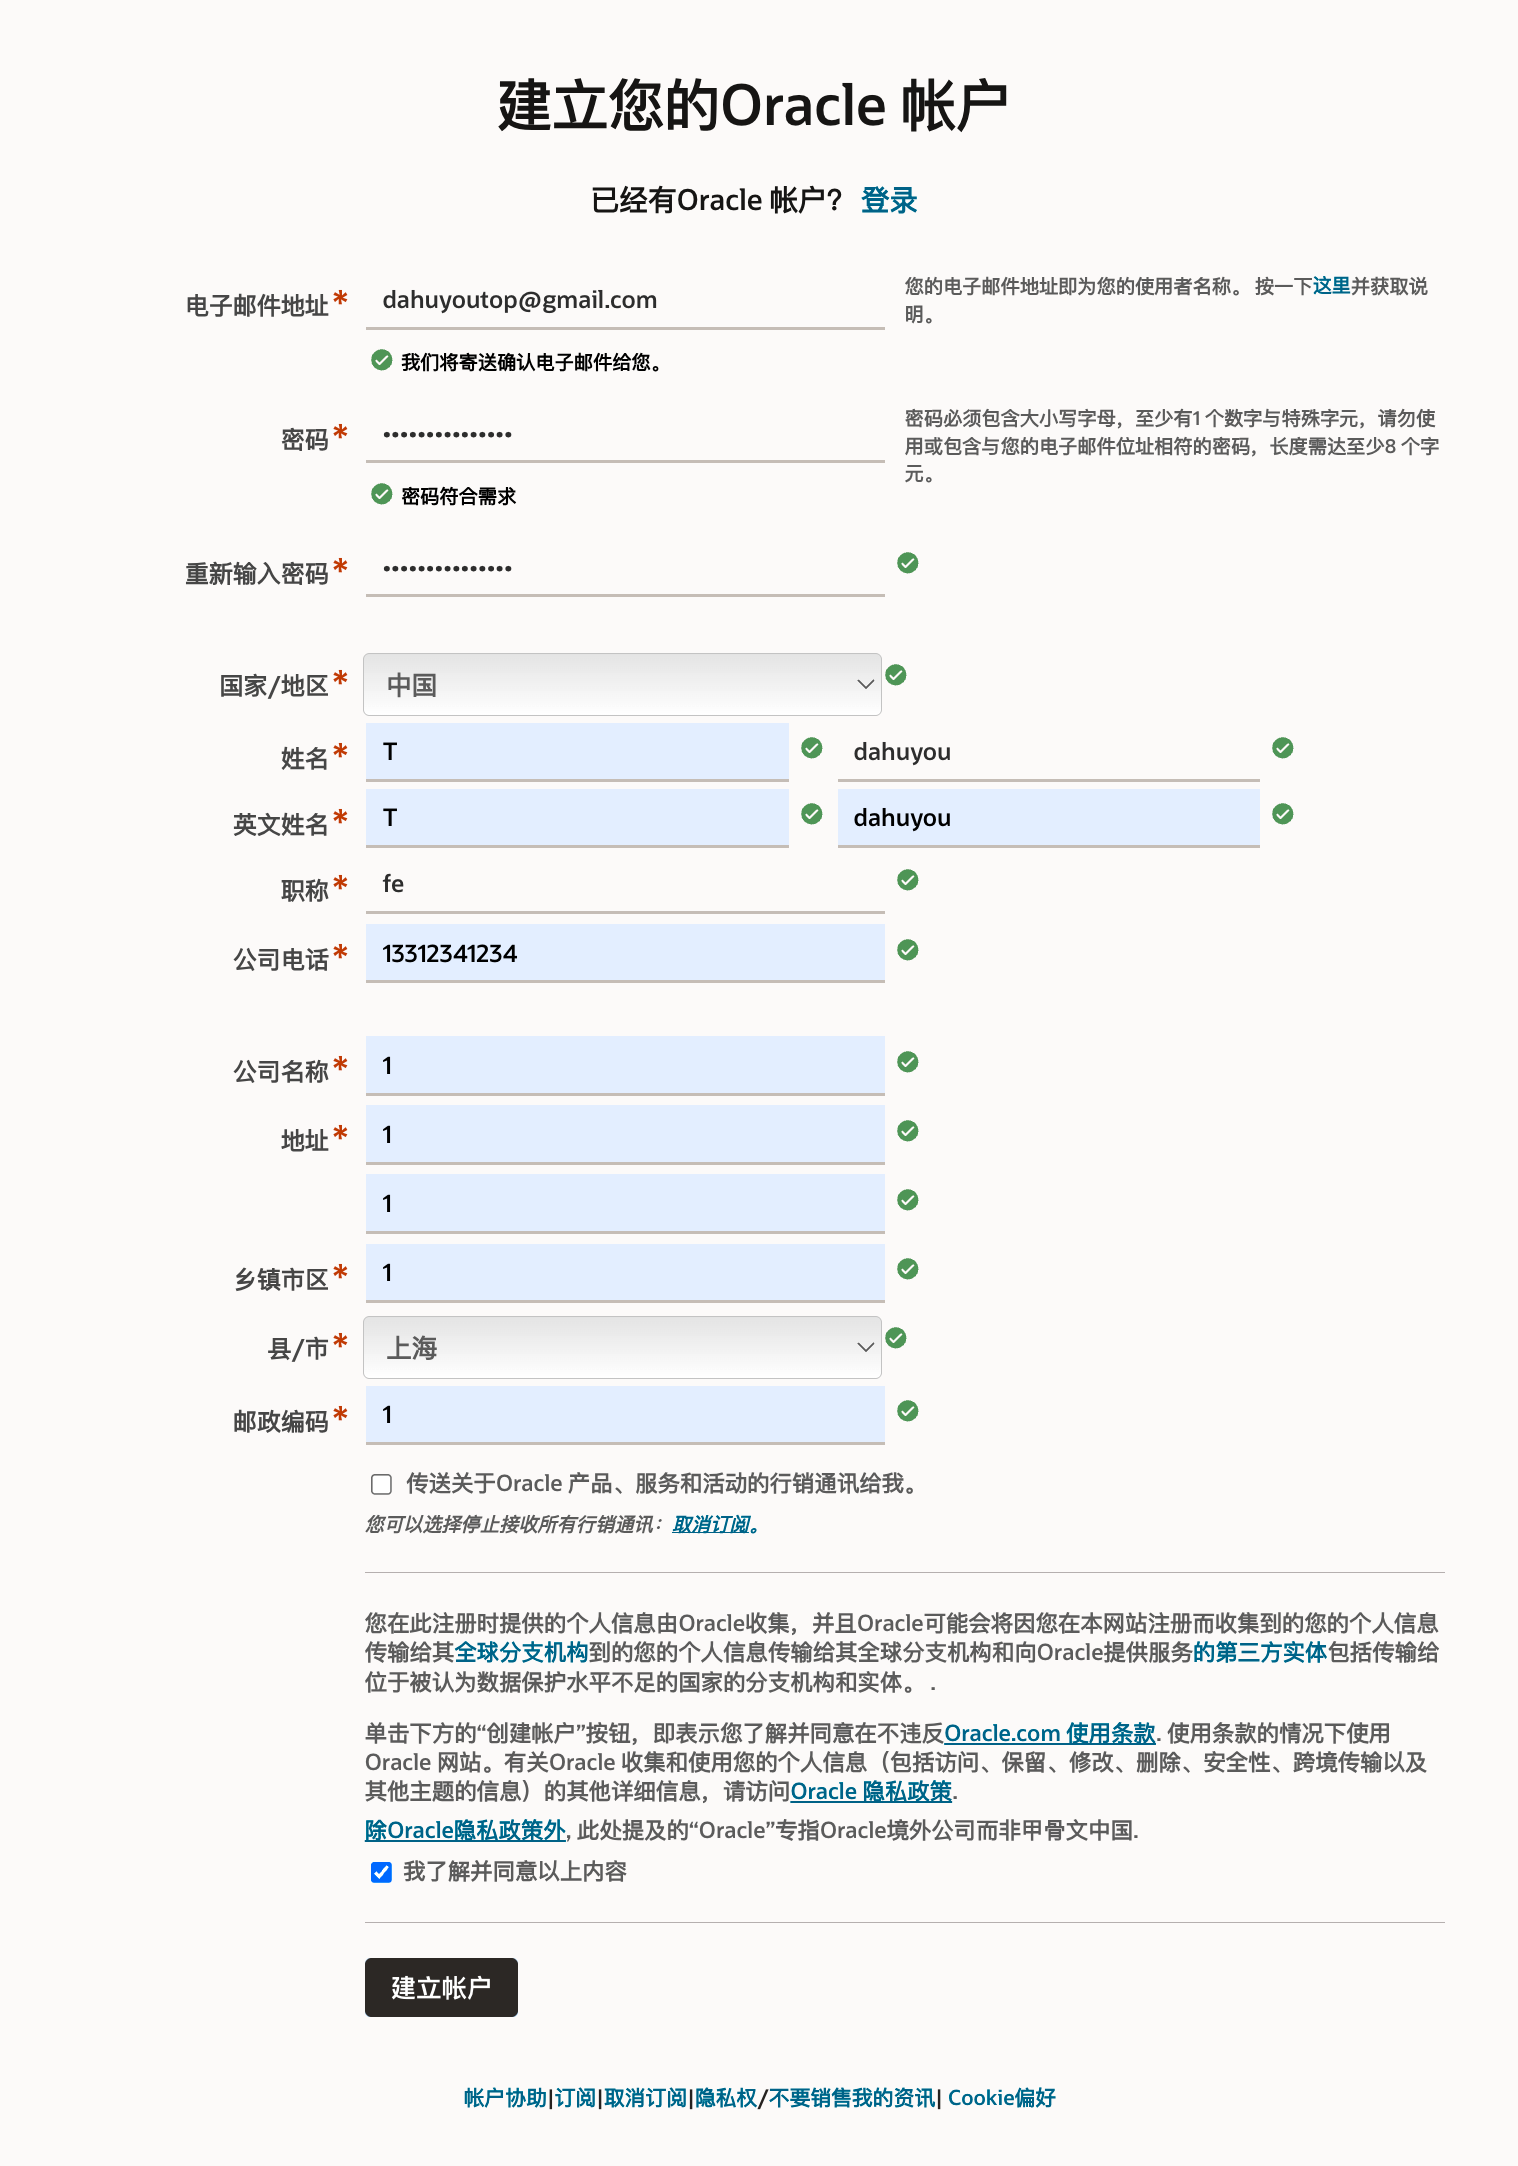Click checkmark after 姓名 first field T
This screenshot has height=2166, width=1518.
tap(812, 748)
